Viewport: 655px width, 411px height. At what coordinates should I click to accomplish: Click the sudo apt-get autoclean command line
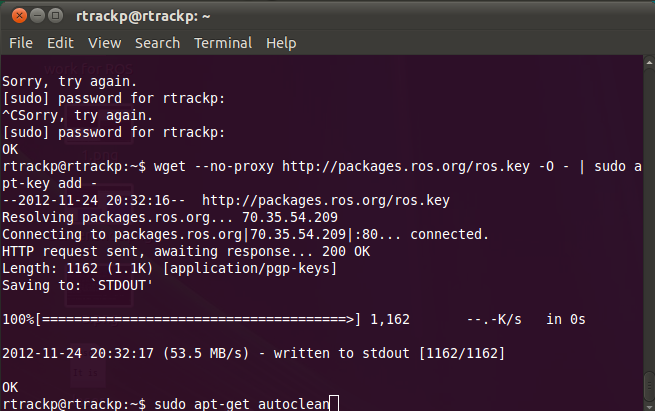tap(240, 403)
